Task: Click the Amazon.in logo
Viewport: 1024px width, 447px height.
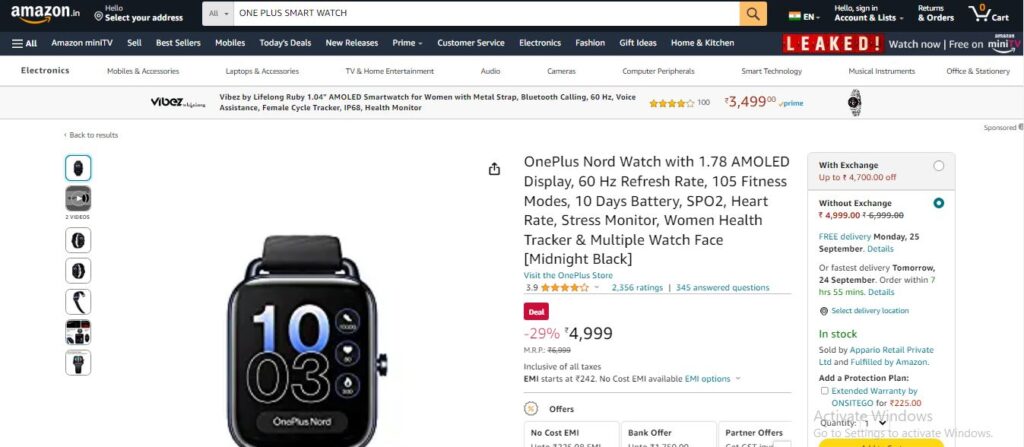Action: pyautogui.click(x=45, y=13)
